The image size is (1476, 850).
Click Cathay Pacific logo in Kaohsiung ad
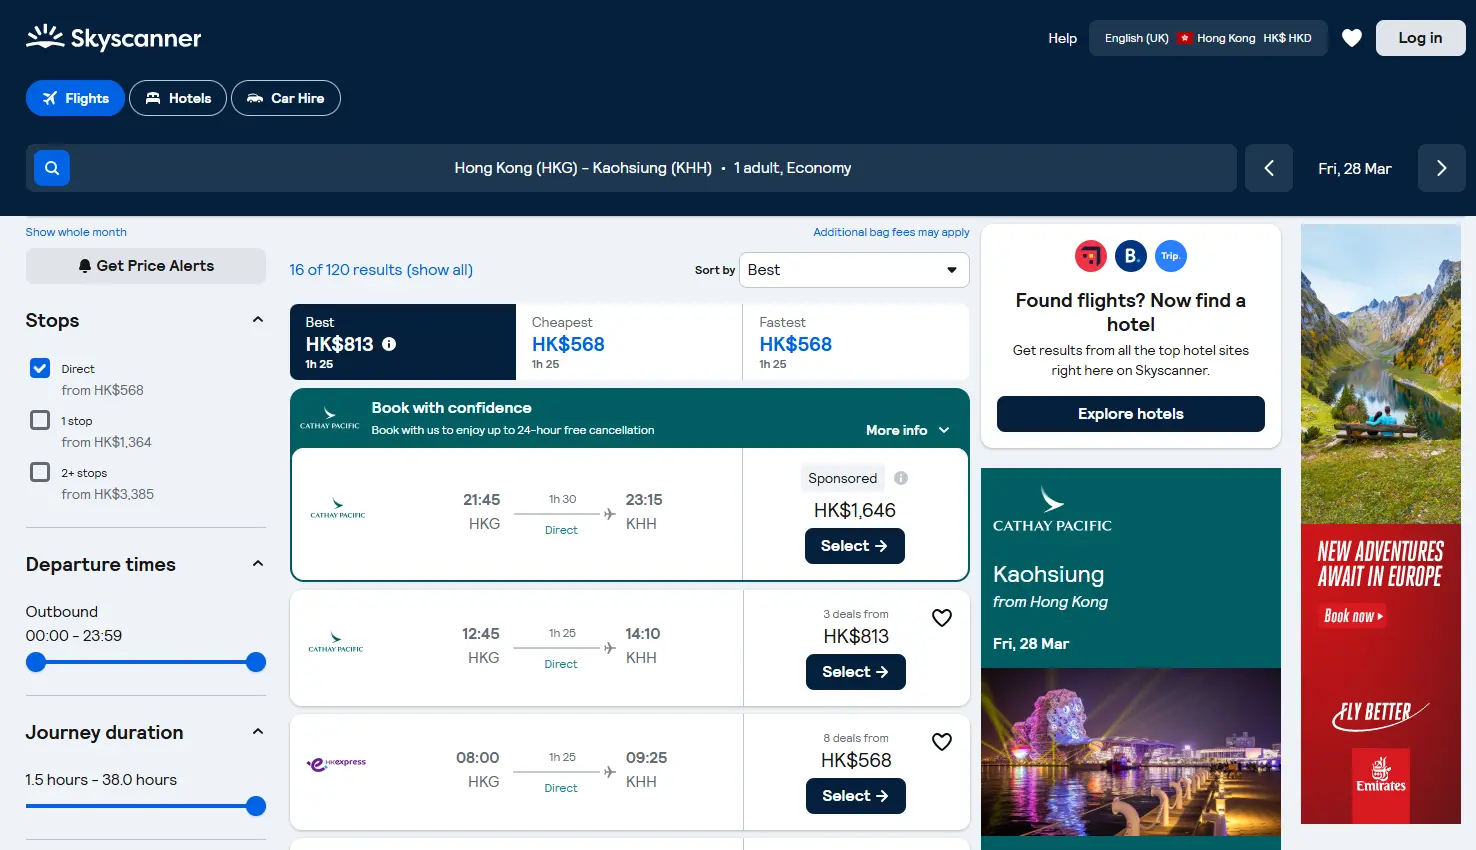[x=1052, y=510]
